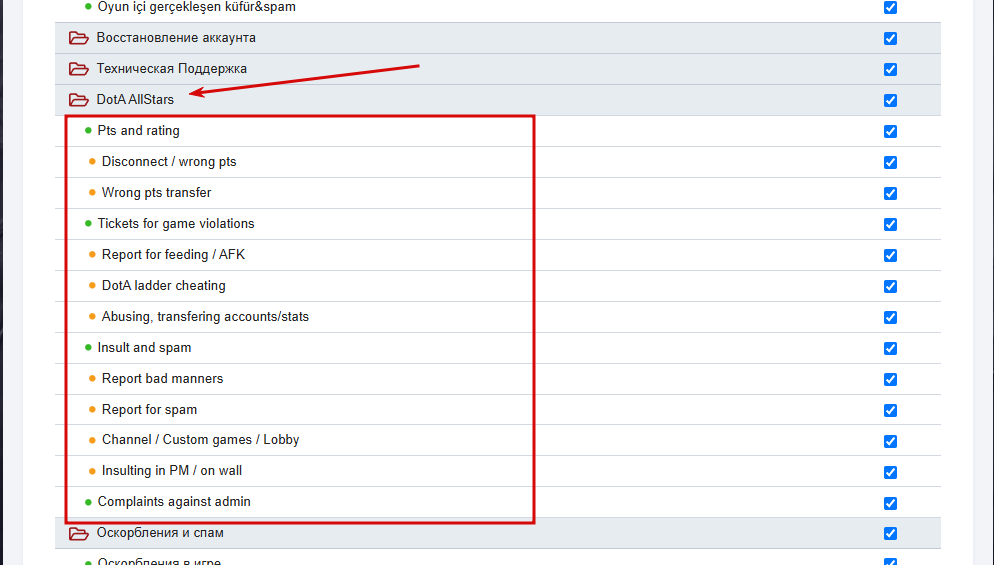
Task: Click the Insult and spam entry
Action: coord(145,348)
